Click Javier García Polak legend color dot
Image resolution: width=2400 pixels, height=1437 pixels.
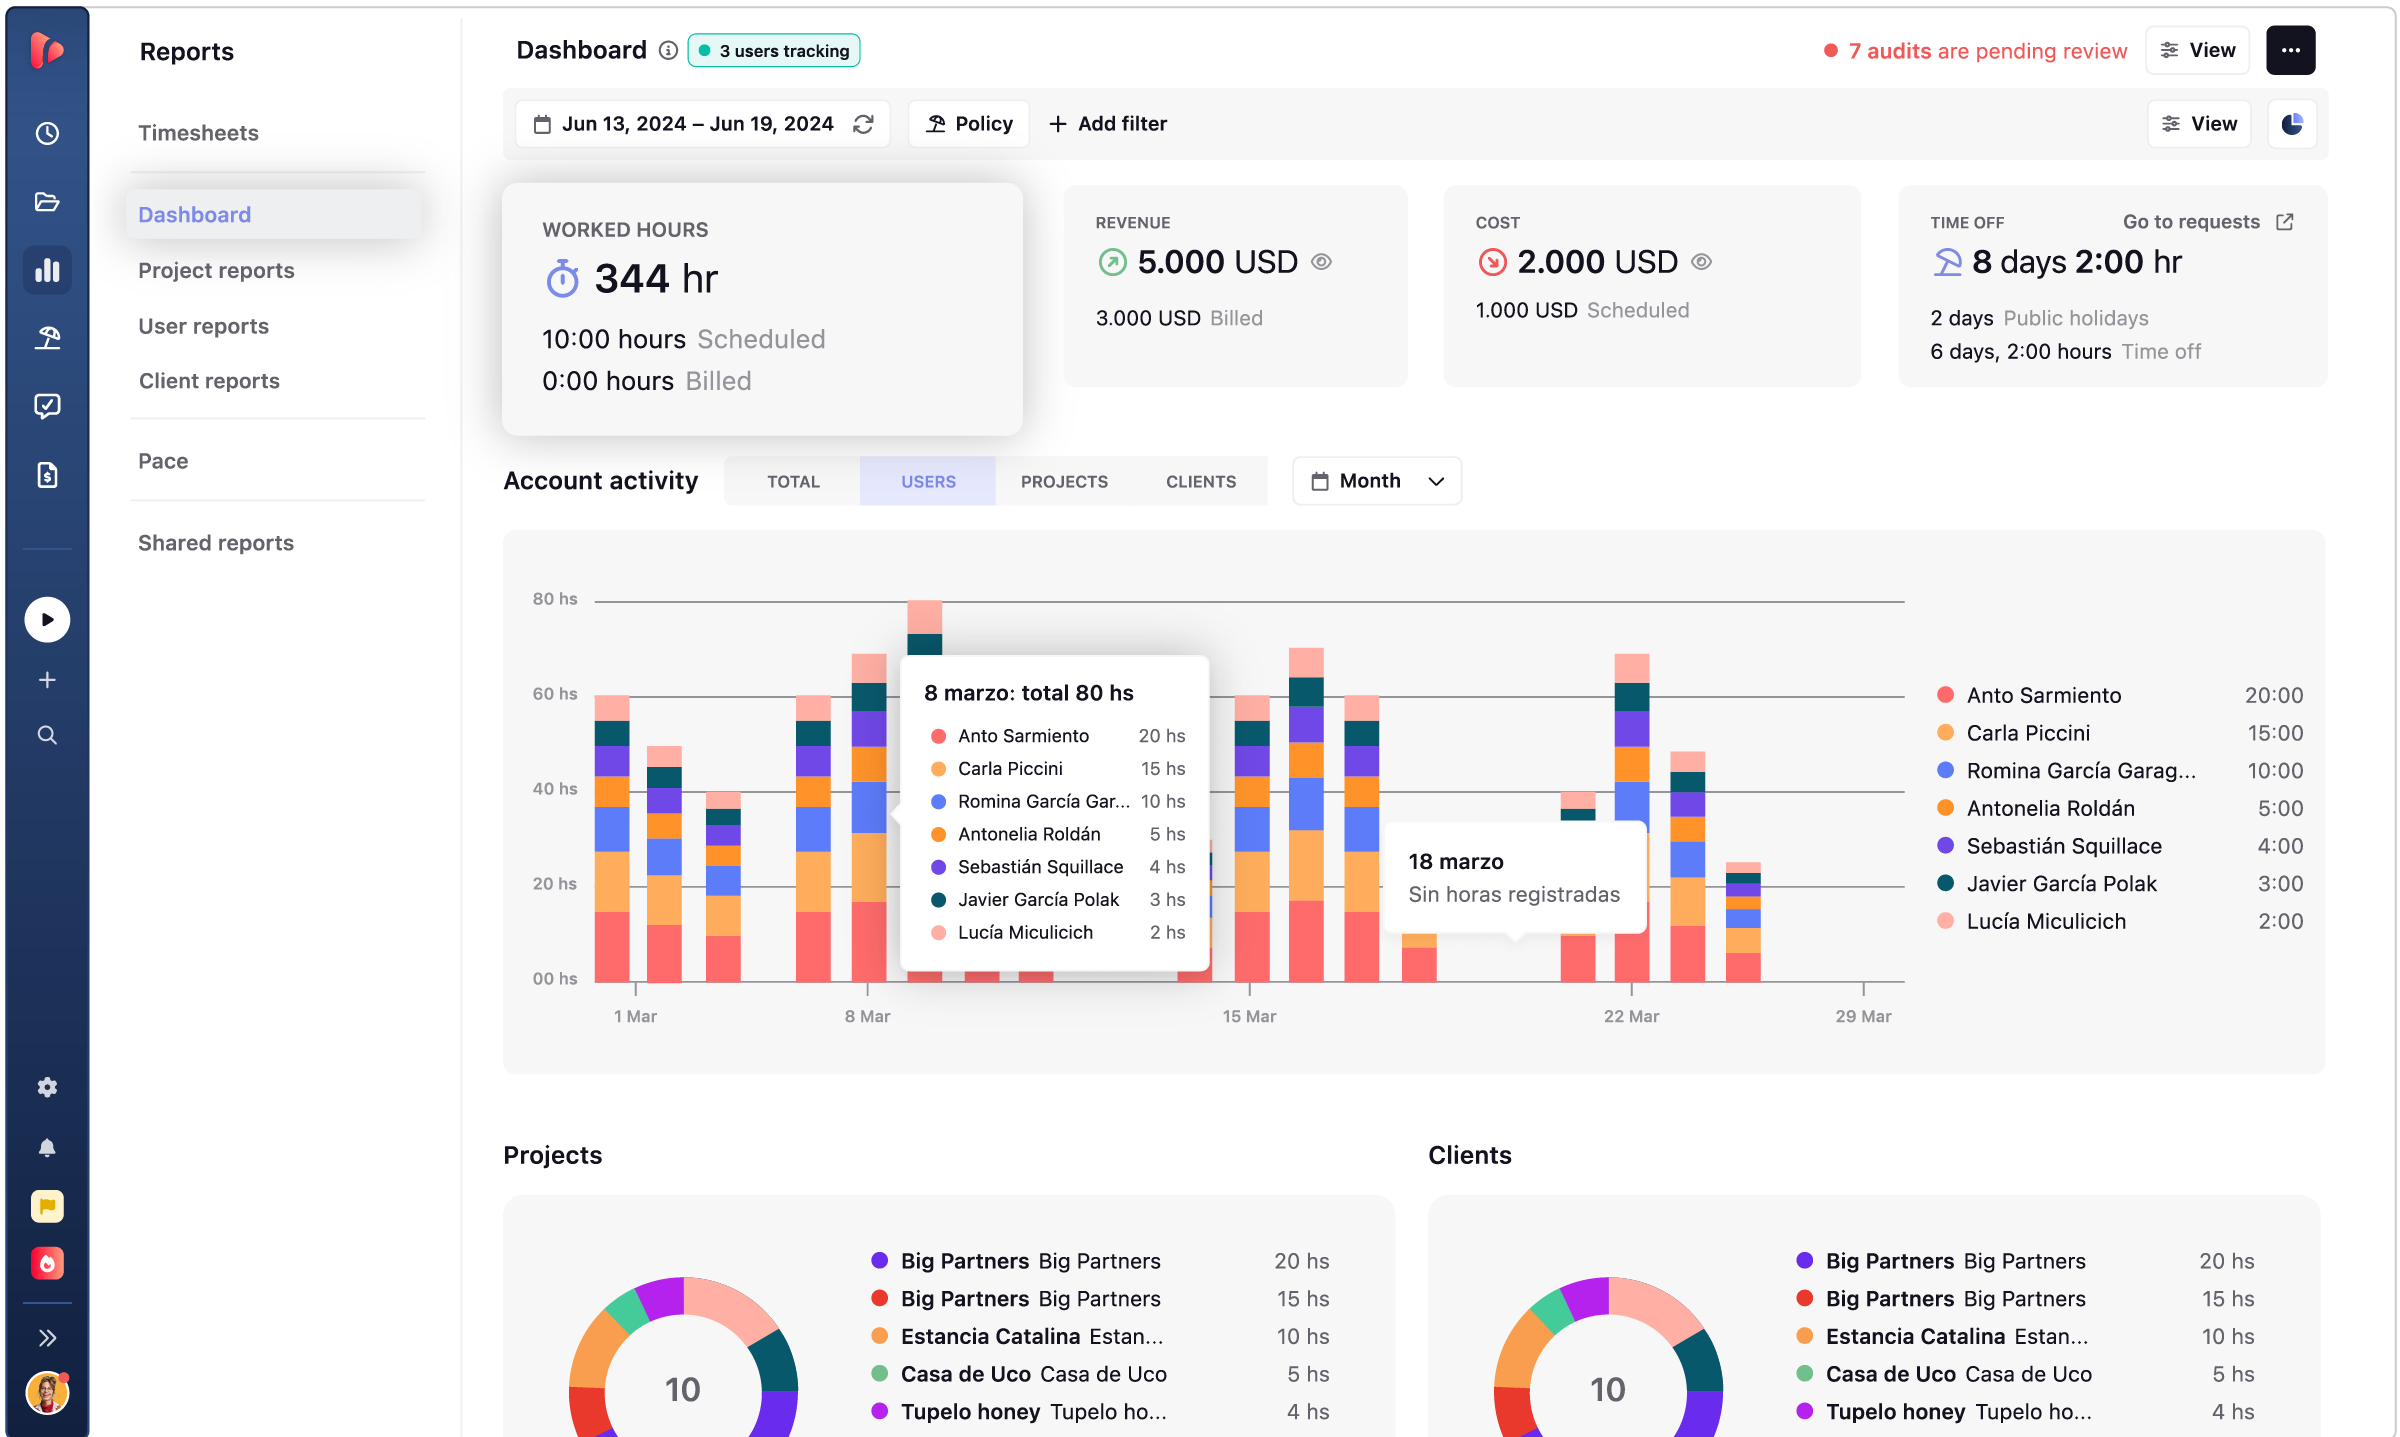coord(1946,883)
